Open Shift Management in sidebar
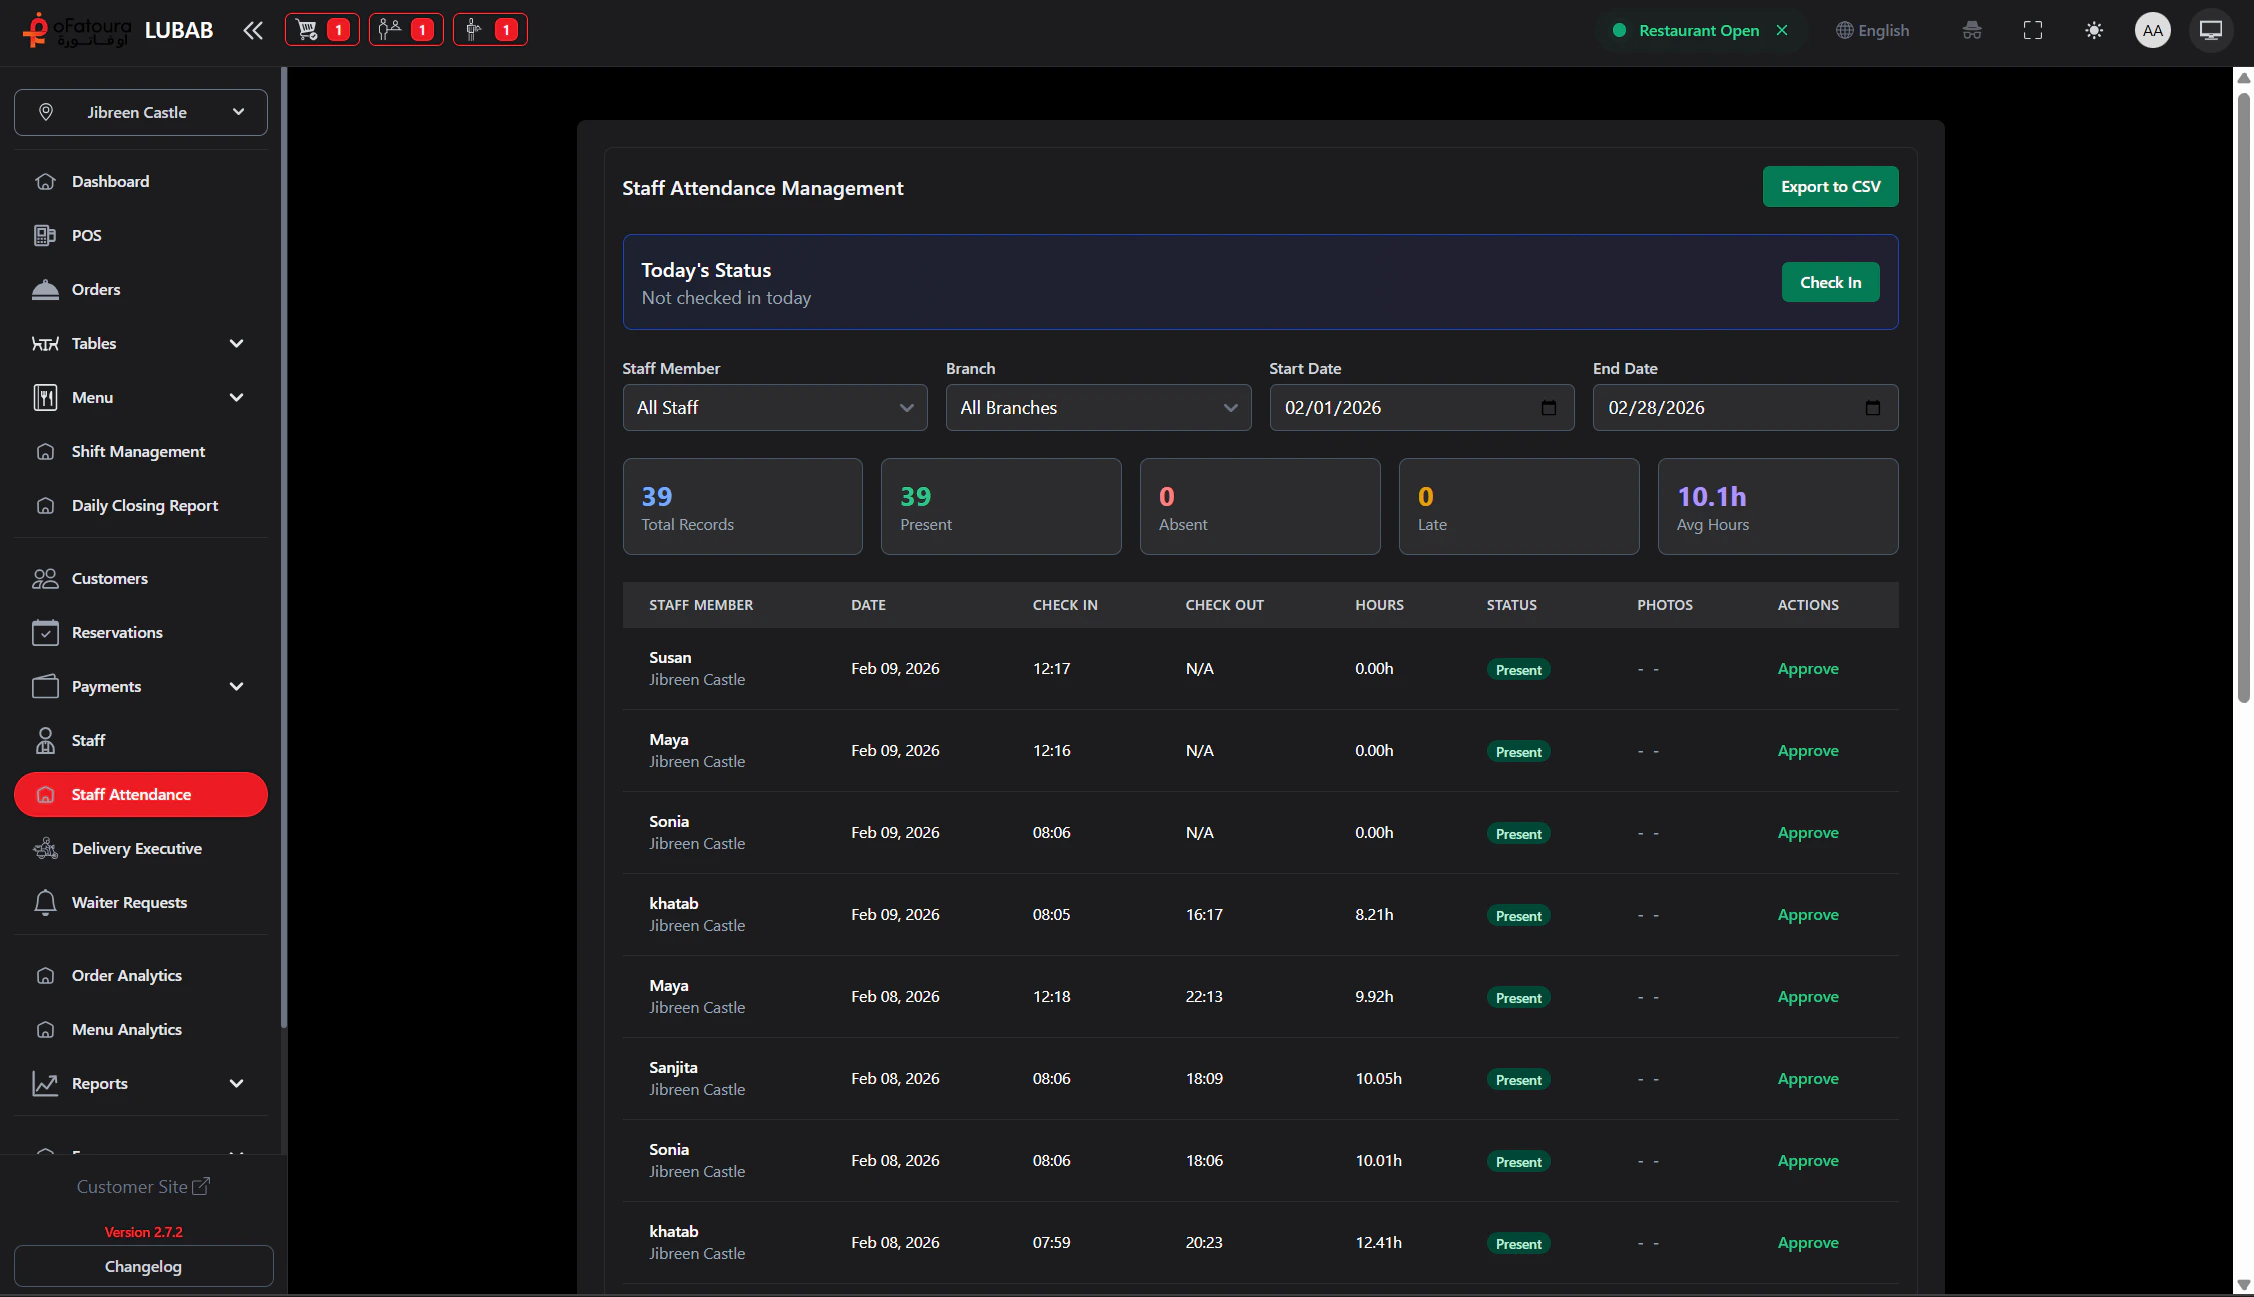2254x1297 pixels. tap(138, 451)
